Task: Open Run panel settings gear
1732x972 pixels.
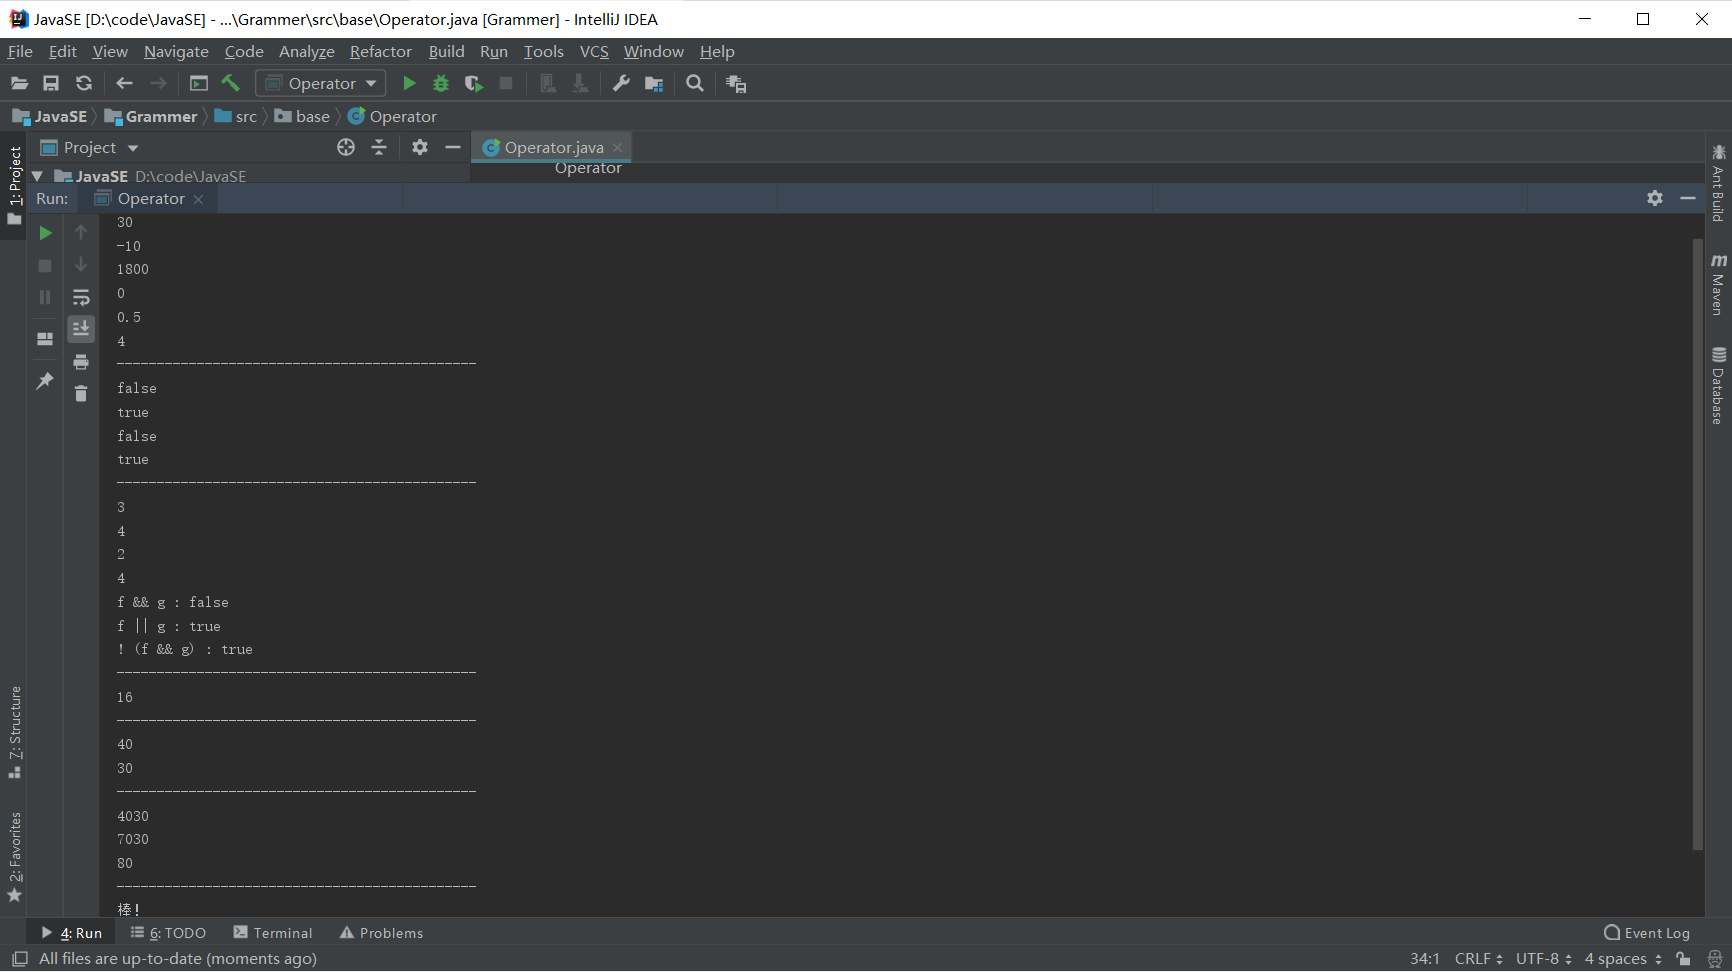Action: [x=1655, y=199]
